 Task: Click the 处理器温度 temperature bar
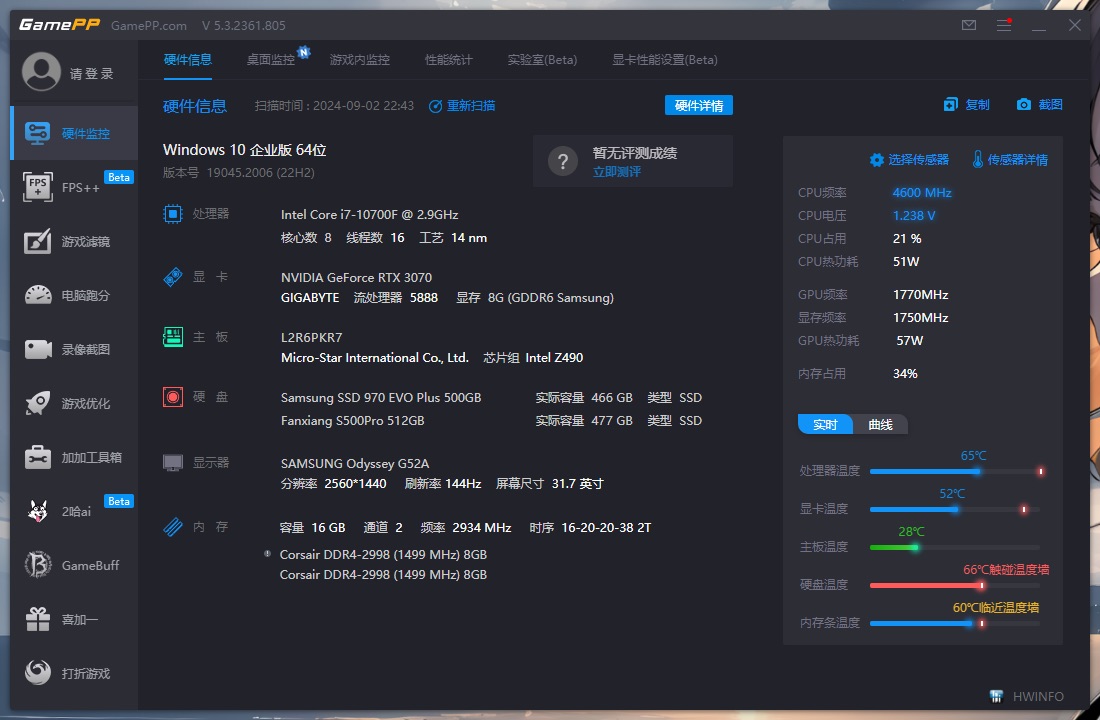[955, 472]
